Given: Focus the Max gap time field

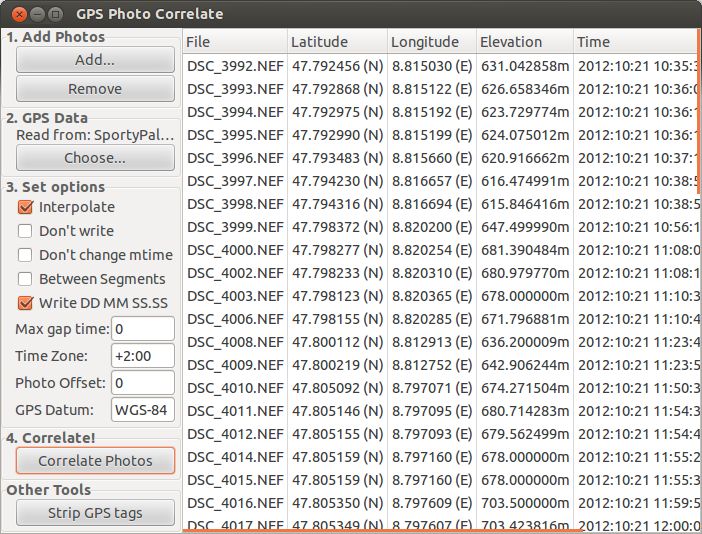Looking at the screenshot, I should point(143,329).
